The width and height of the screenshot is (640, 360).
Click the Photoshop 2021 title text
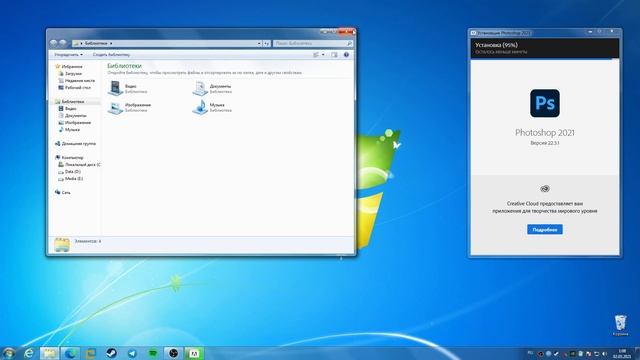coord(544,133)
